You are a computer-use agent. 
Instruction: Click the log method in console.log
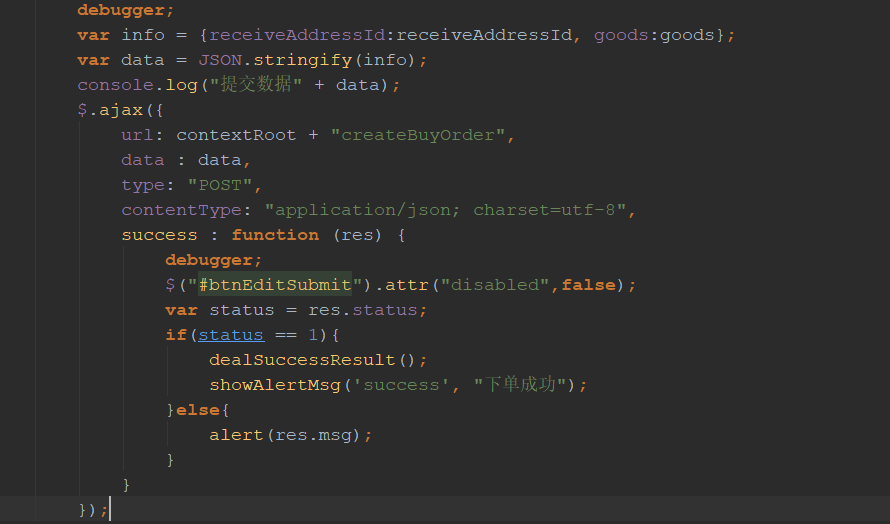tap(181, 85)
